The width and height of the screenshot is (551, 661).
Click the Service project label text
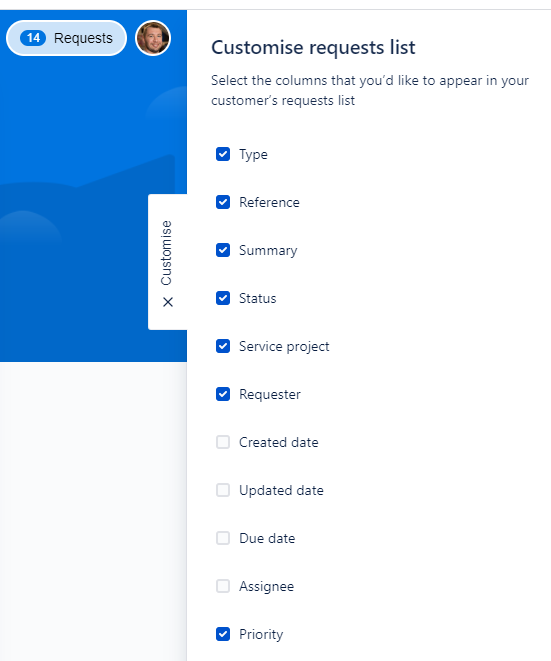[284, 347]
